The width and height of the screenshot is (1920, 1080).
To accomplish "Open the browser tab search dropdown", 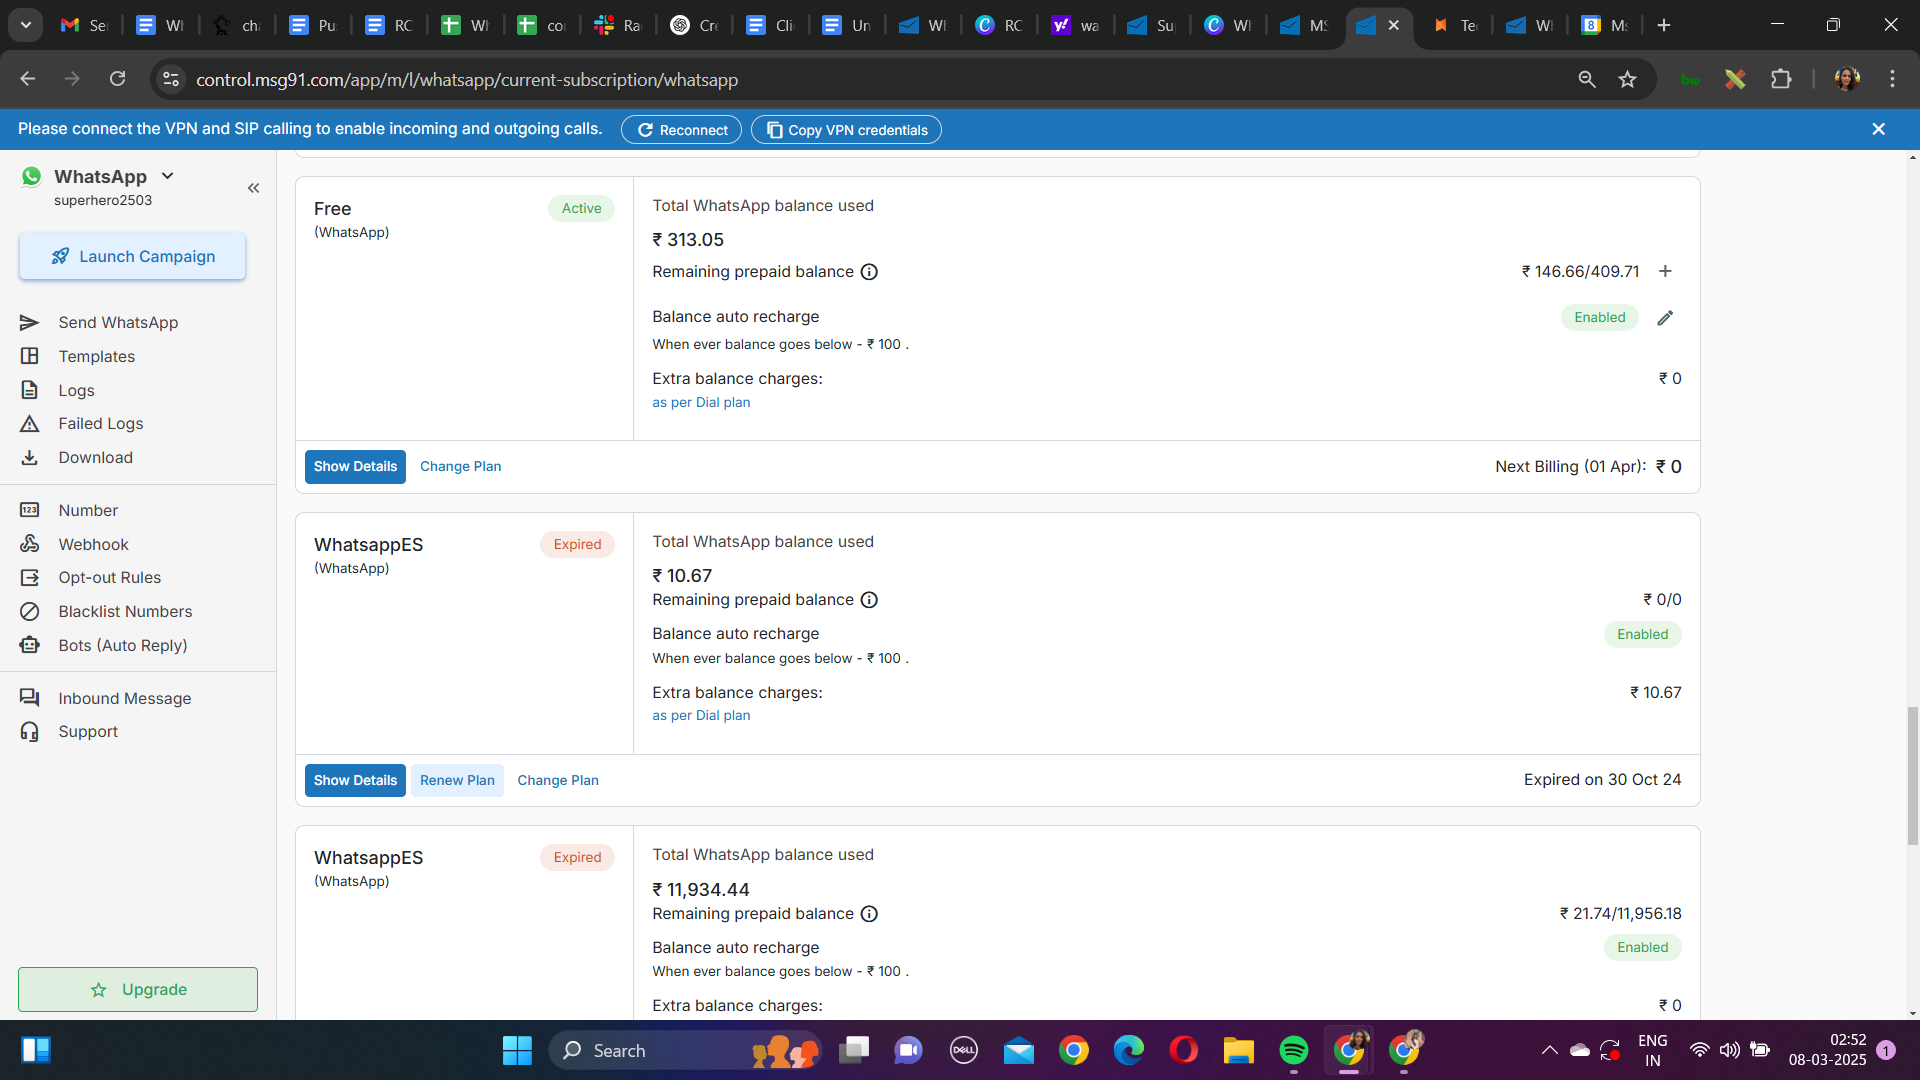I will (25, 25).
